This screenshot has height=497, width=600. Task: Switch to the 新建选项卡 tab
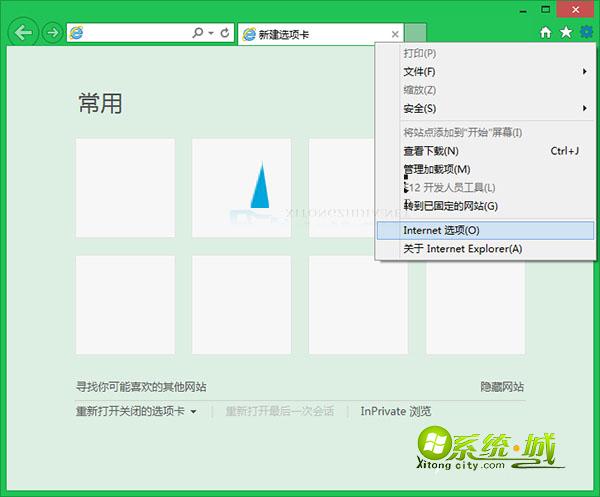click(321, 34)
